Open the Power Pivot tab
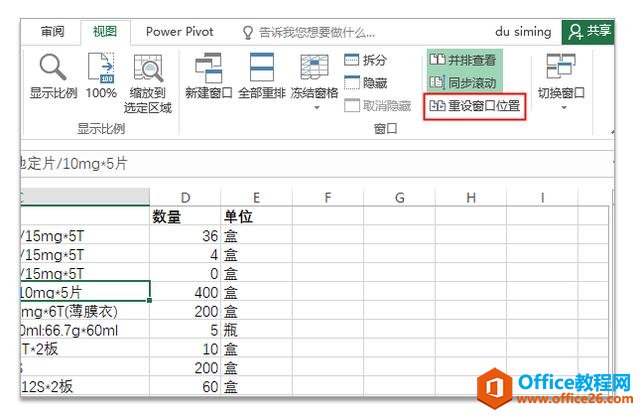Viewport: 640px width, 416px height. tap(180, 31)
